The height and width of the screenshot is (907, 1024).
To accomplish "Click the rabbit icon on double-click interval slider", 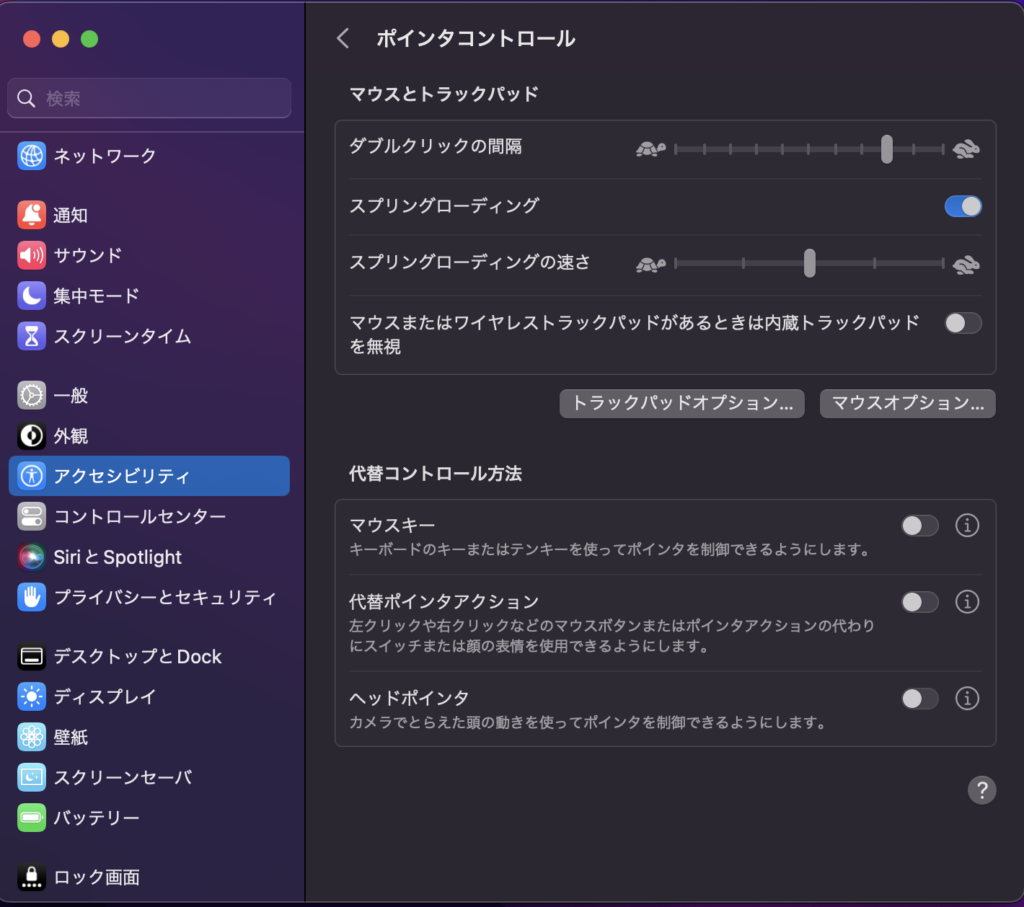I will [966, 150].
